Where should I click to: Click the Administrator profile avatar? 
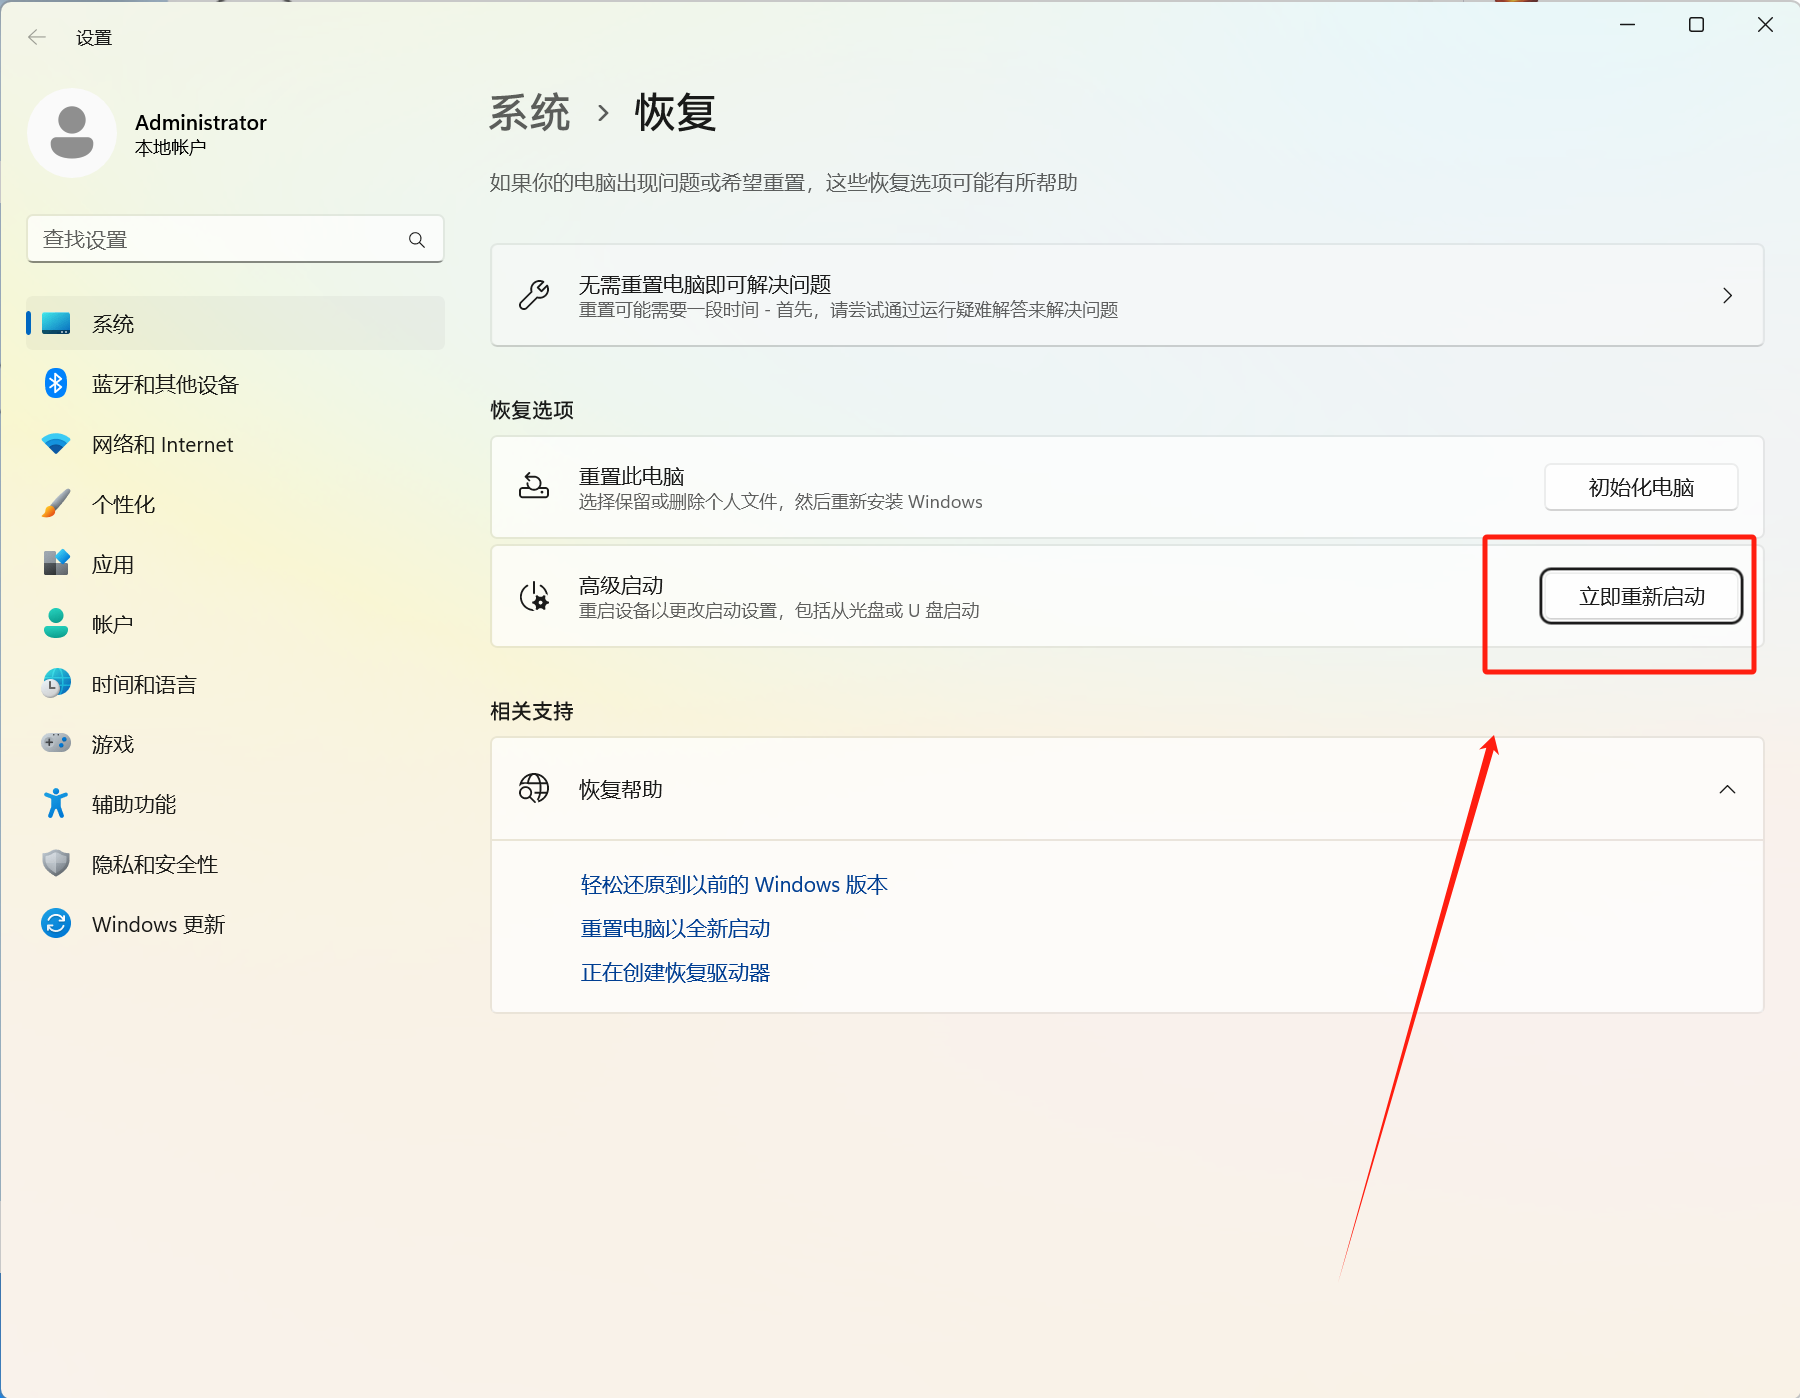(72, 133)
